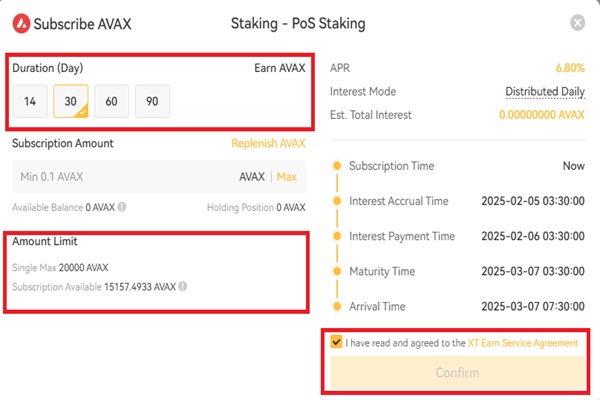The width and height of the screenshot is (600, 400).
Task: Open the Replenish AVAX link
Action: tap(268, 143)
